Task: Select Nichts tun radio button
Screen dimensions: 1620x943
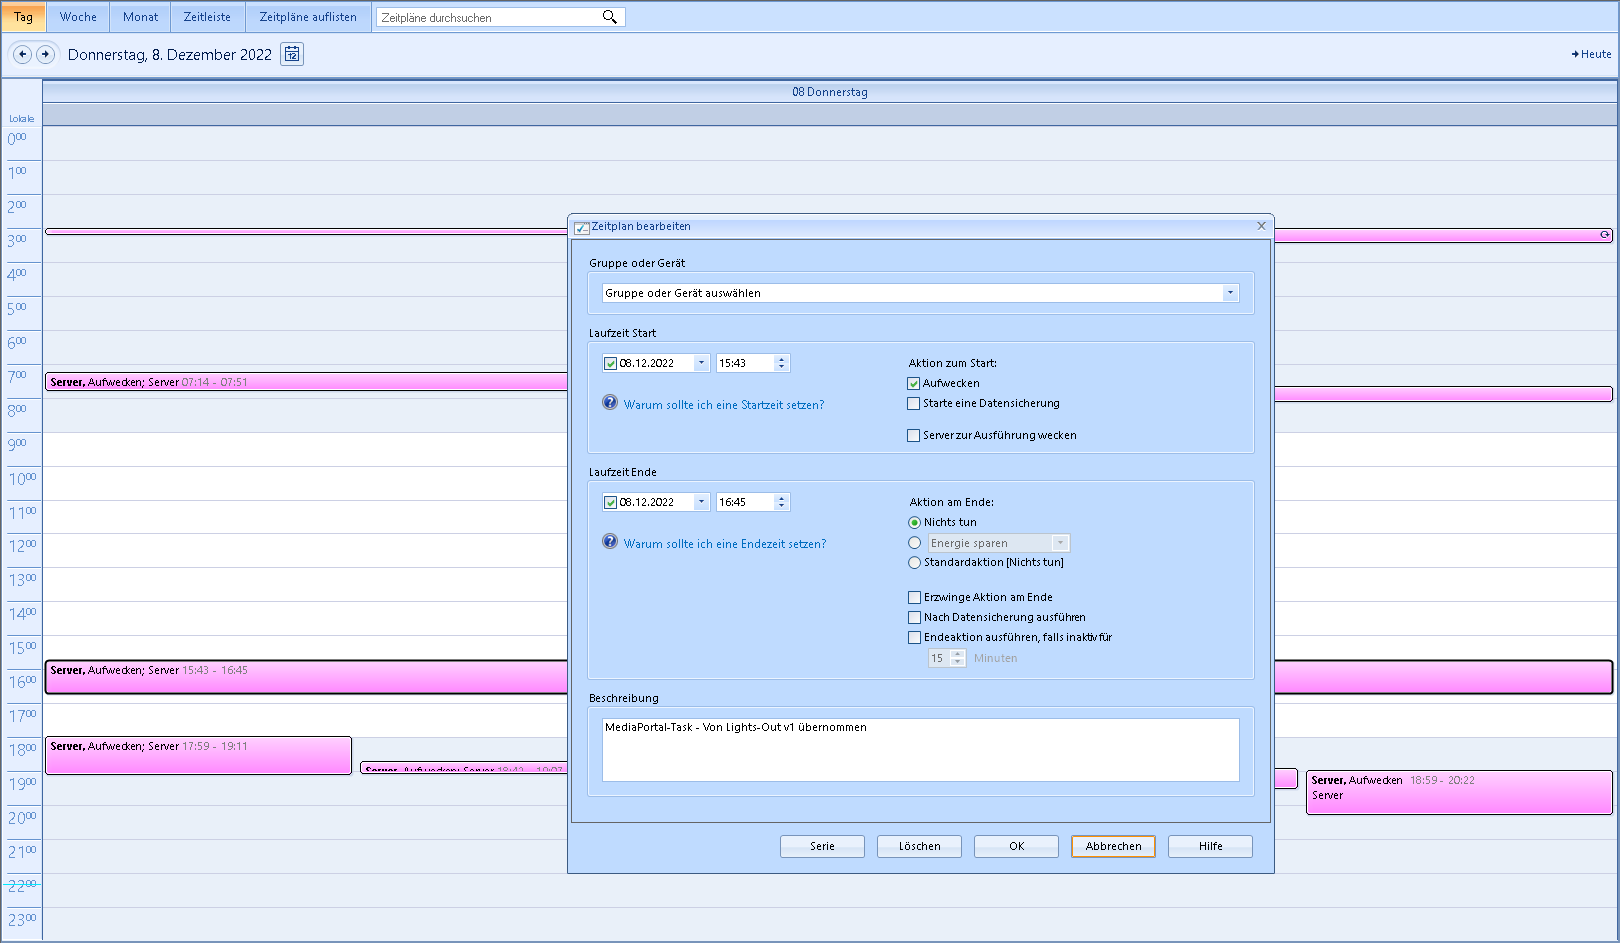Action: 914,522
